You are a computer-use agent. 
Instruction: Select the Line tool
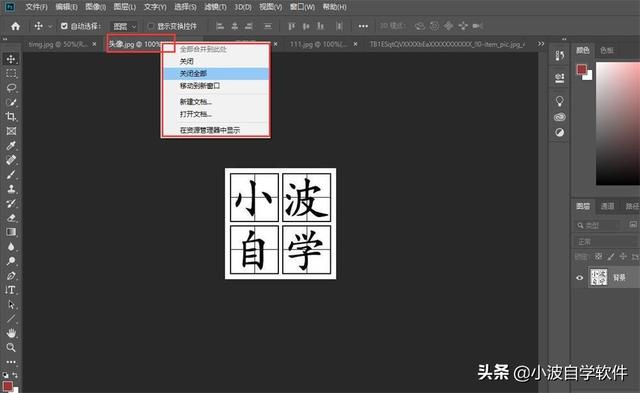point(11,319)
